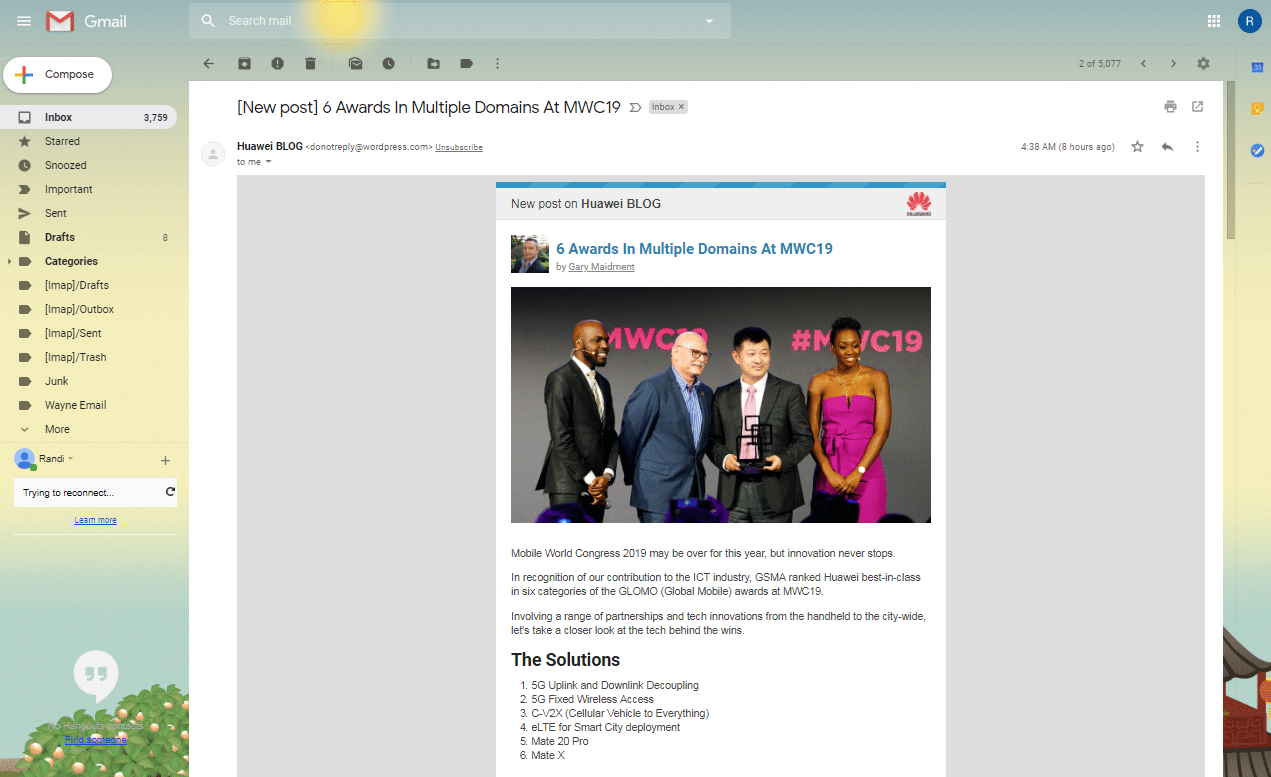Viewport: 1271px width, 777px height.
Task: Open the Move to folder icon
Action: pyautogui.click(x=433, y=63)
